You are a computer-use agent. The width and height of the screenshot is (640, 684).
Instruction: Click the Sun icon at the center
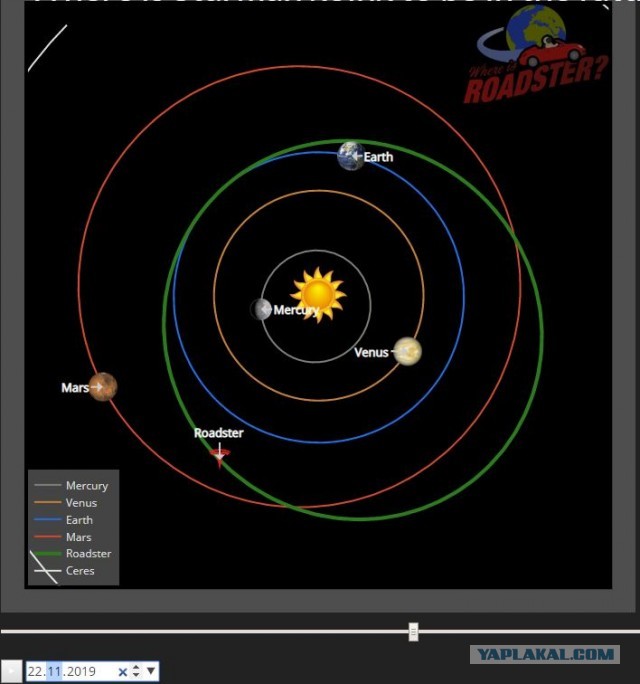tap(318, 294)
